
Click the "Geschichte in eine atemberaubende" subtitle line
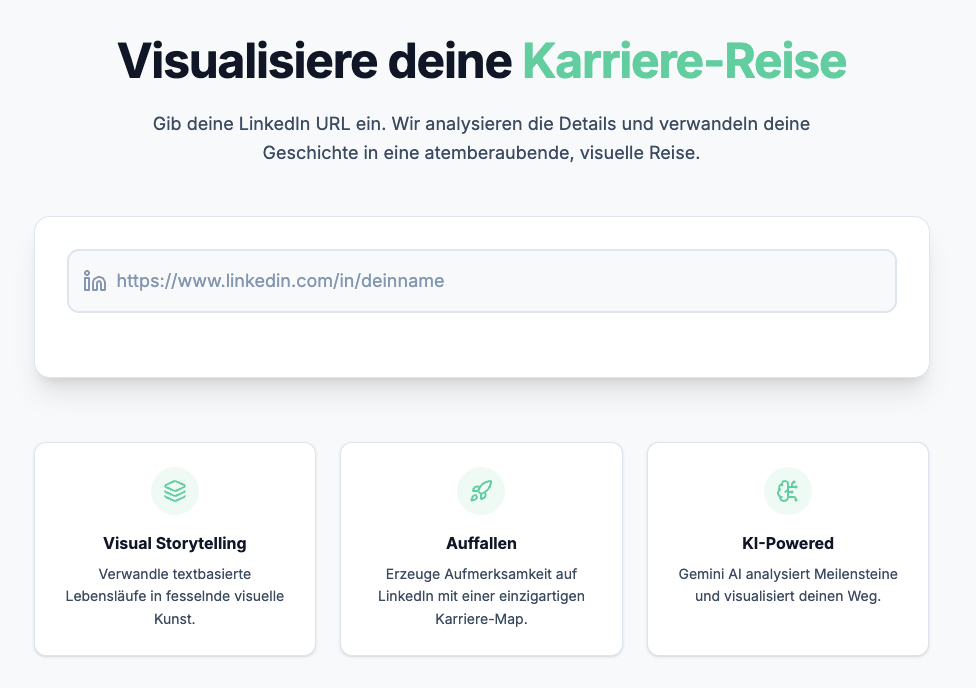click(x=481, y=155)
